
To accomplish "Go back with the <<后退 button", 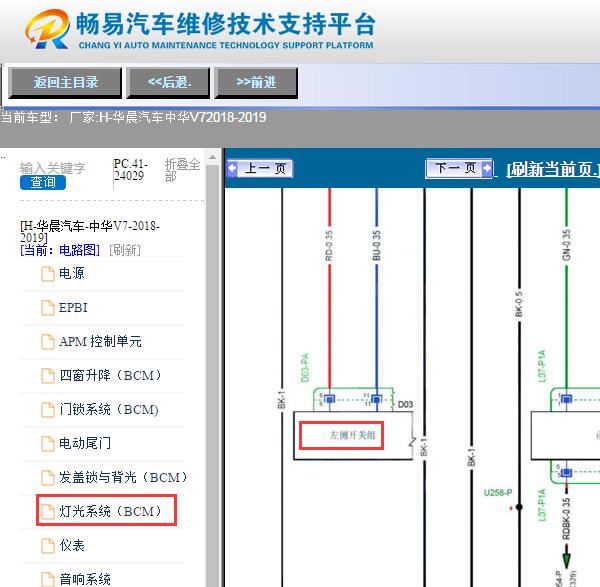I will (x=168, y=83).
